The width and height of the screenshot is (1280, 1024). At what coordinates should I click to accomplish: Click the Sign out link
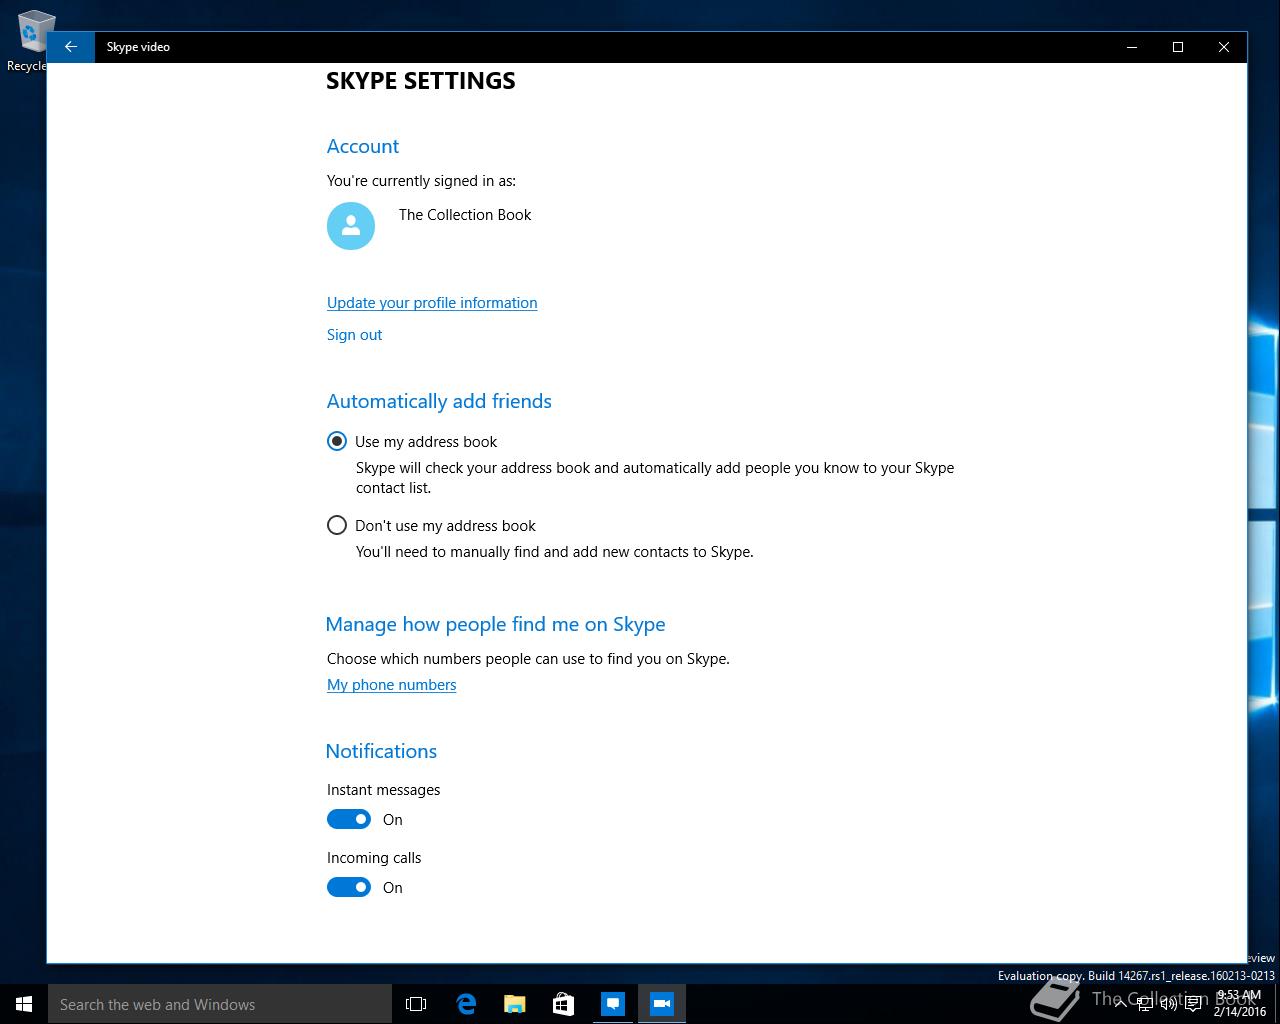(354, 335)
